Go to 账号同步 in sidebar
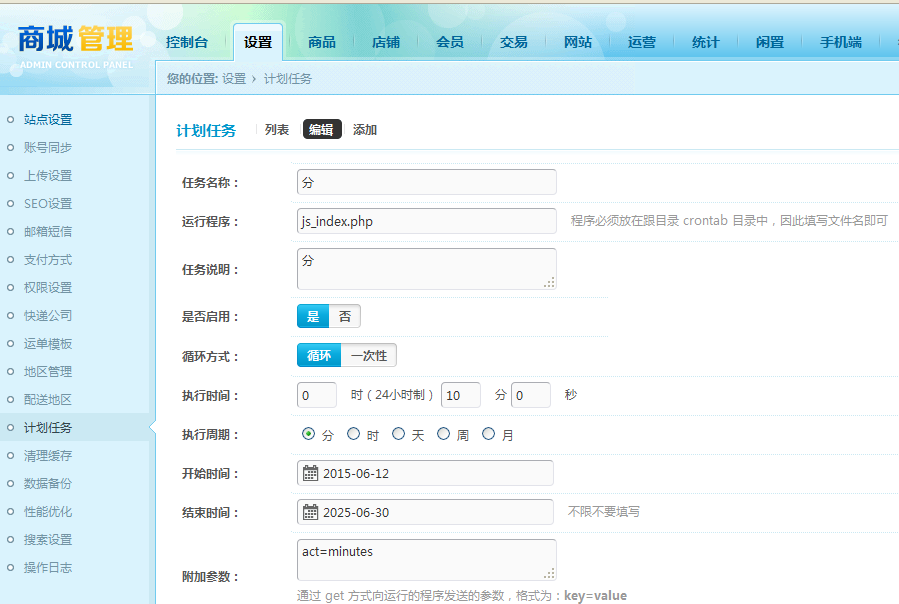The height and width of the screenshot is (604, 899). [48, 147]
